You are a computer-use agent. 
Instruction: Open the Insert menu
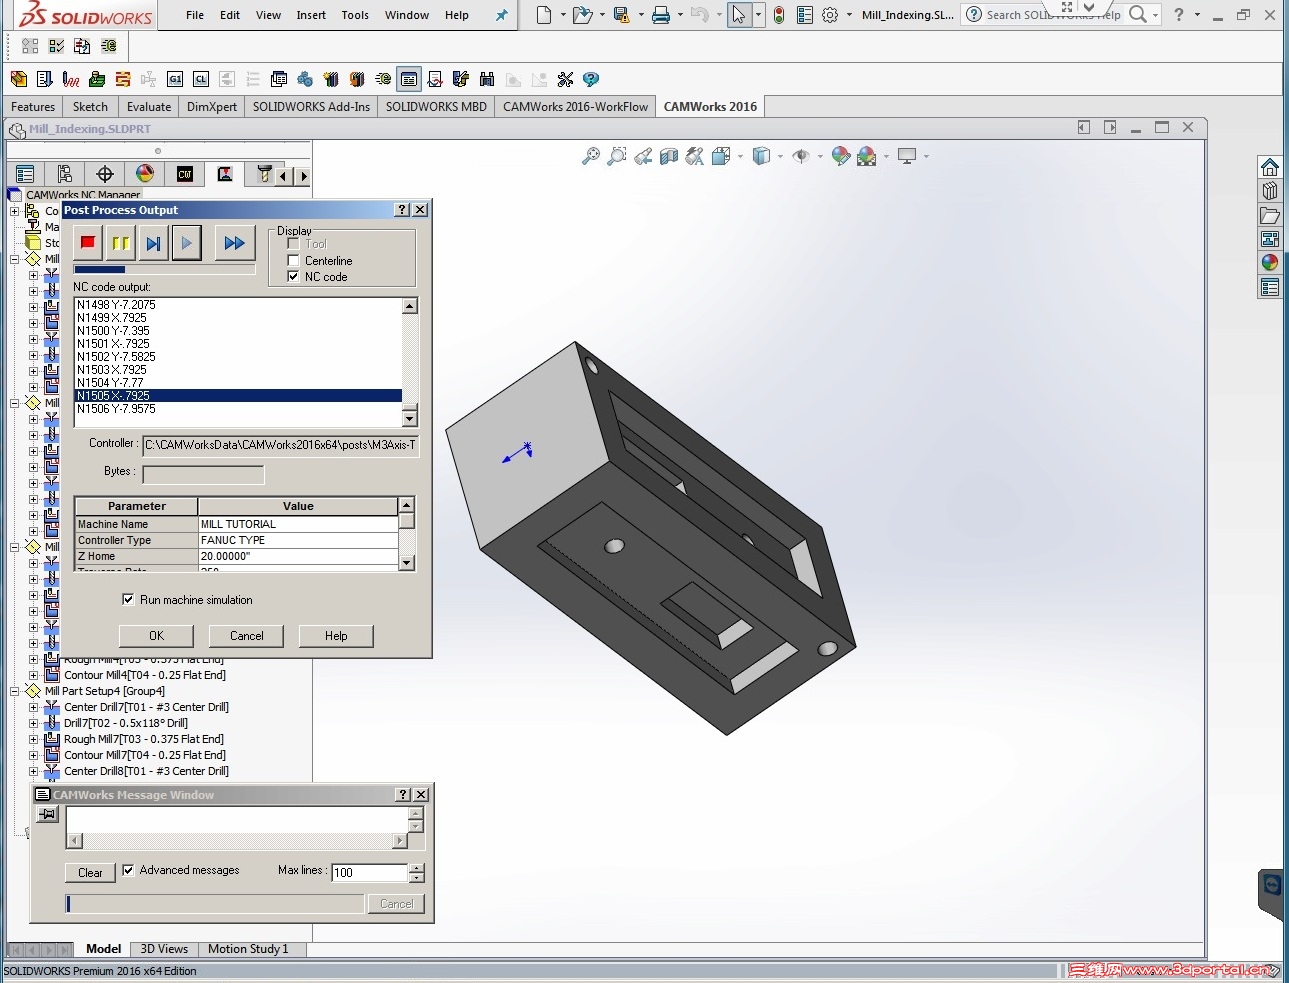point(311,15)
